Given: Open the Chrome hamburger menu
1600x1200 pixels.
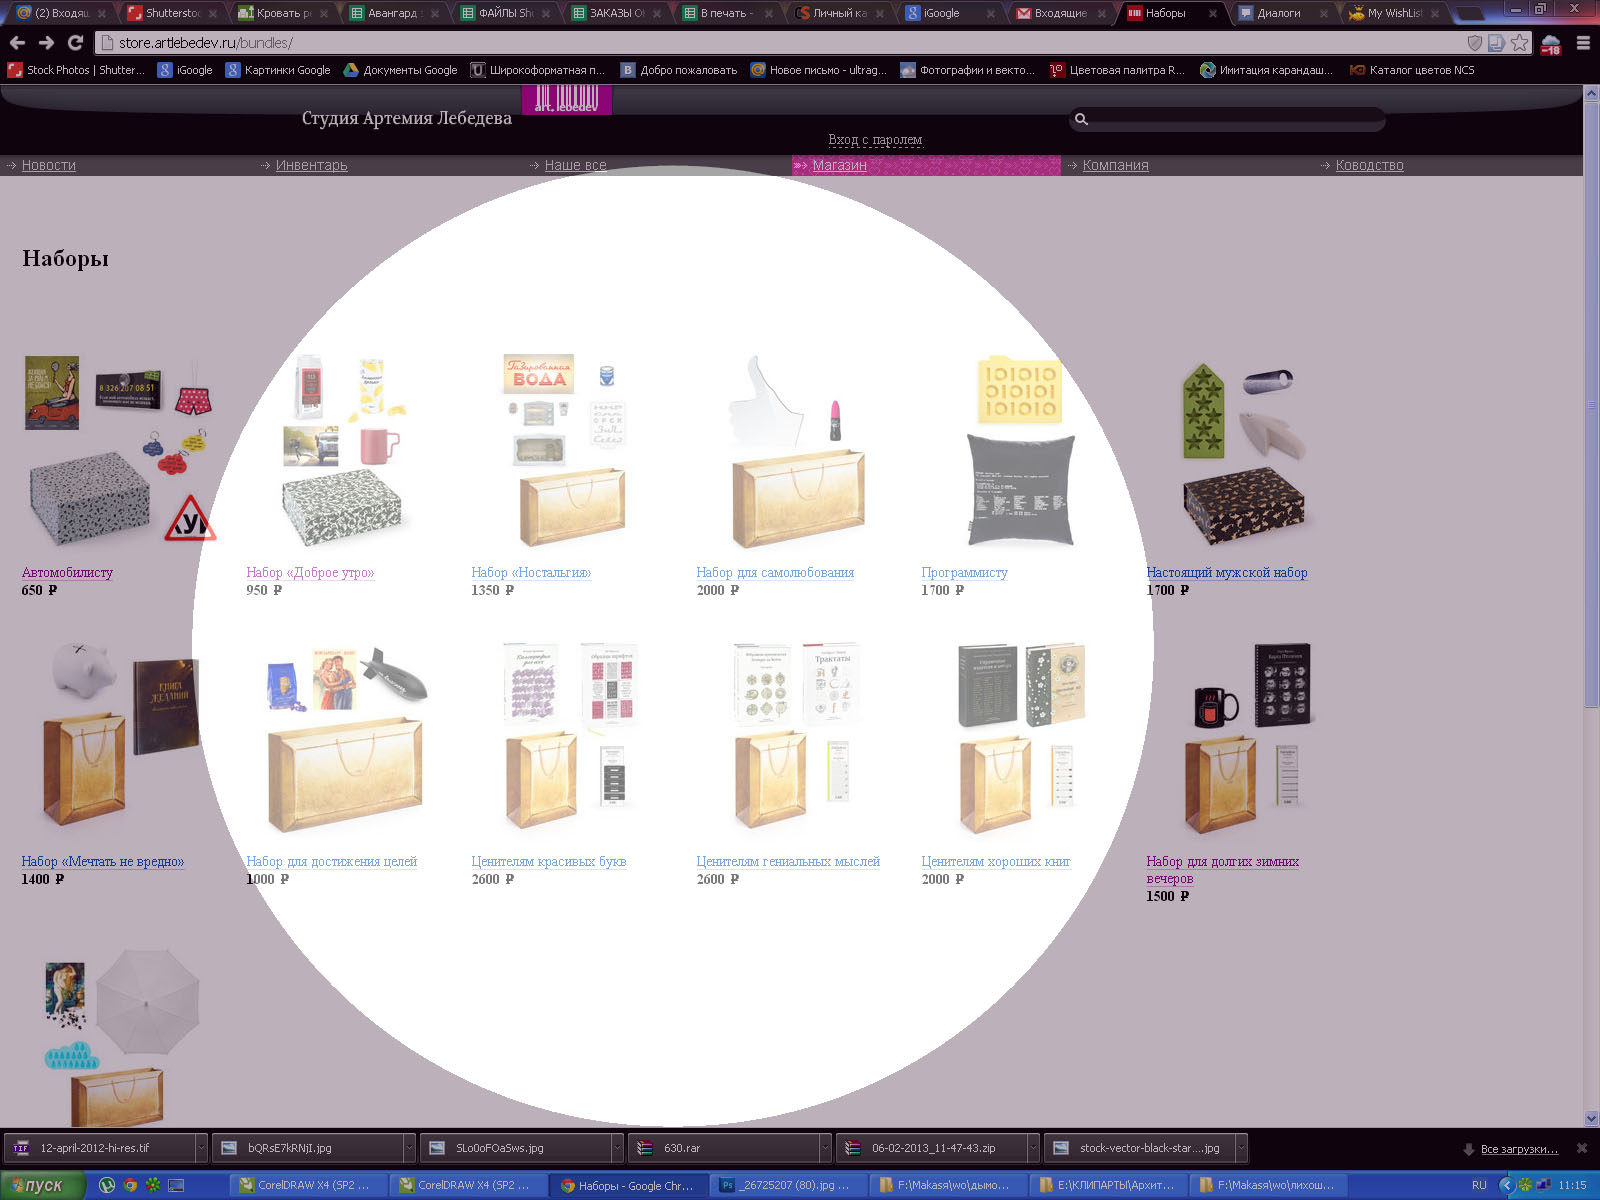Looking at the screenshot, I should click(x=1583, y=43).
